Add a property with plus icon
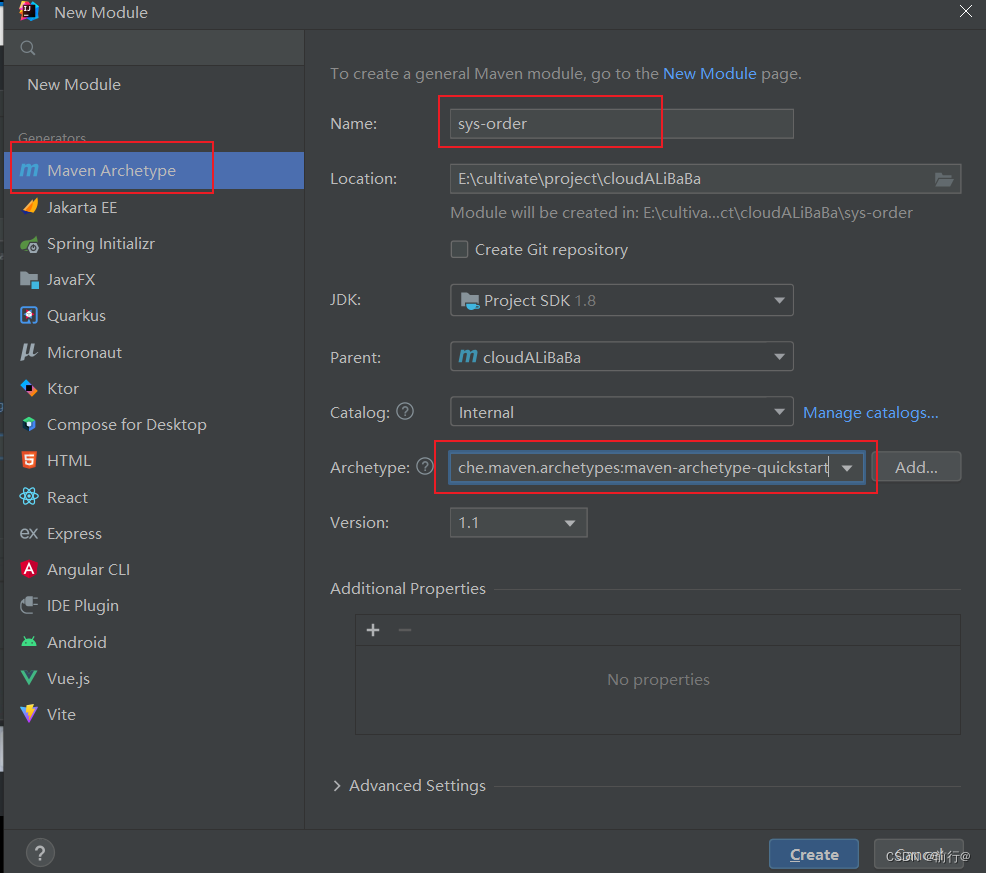This screenshot has height=873, width=986. [373, 630]
